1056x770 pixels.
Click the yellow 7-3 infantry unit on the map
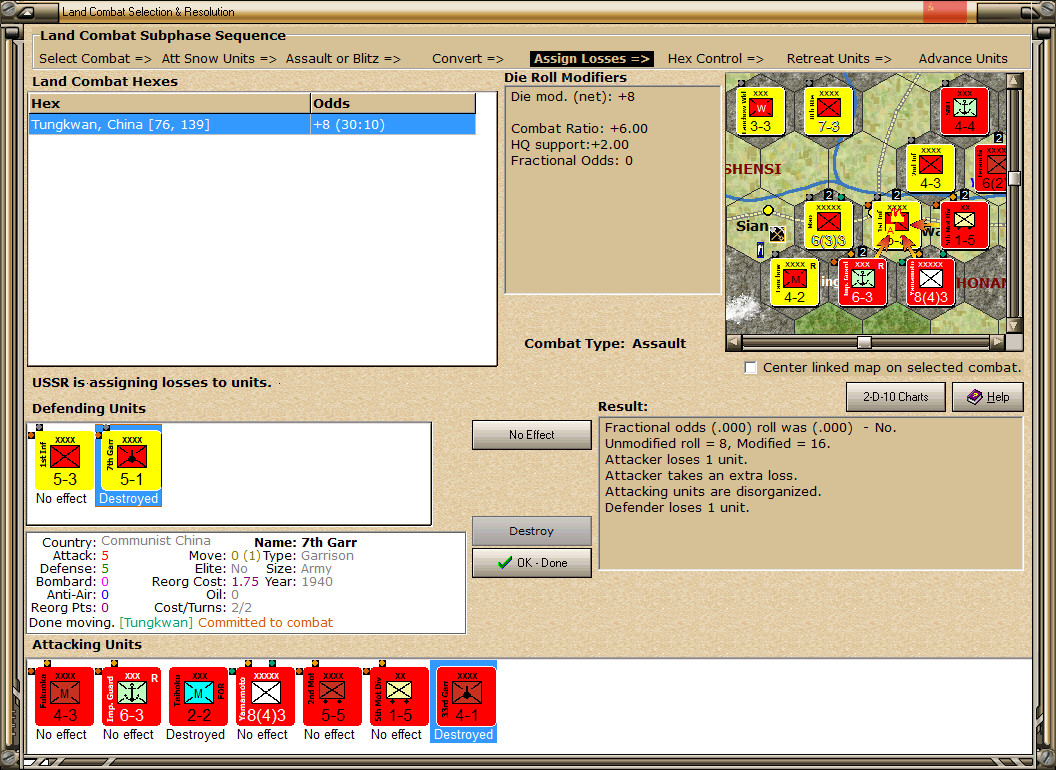(828, 111)
